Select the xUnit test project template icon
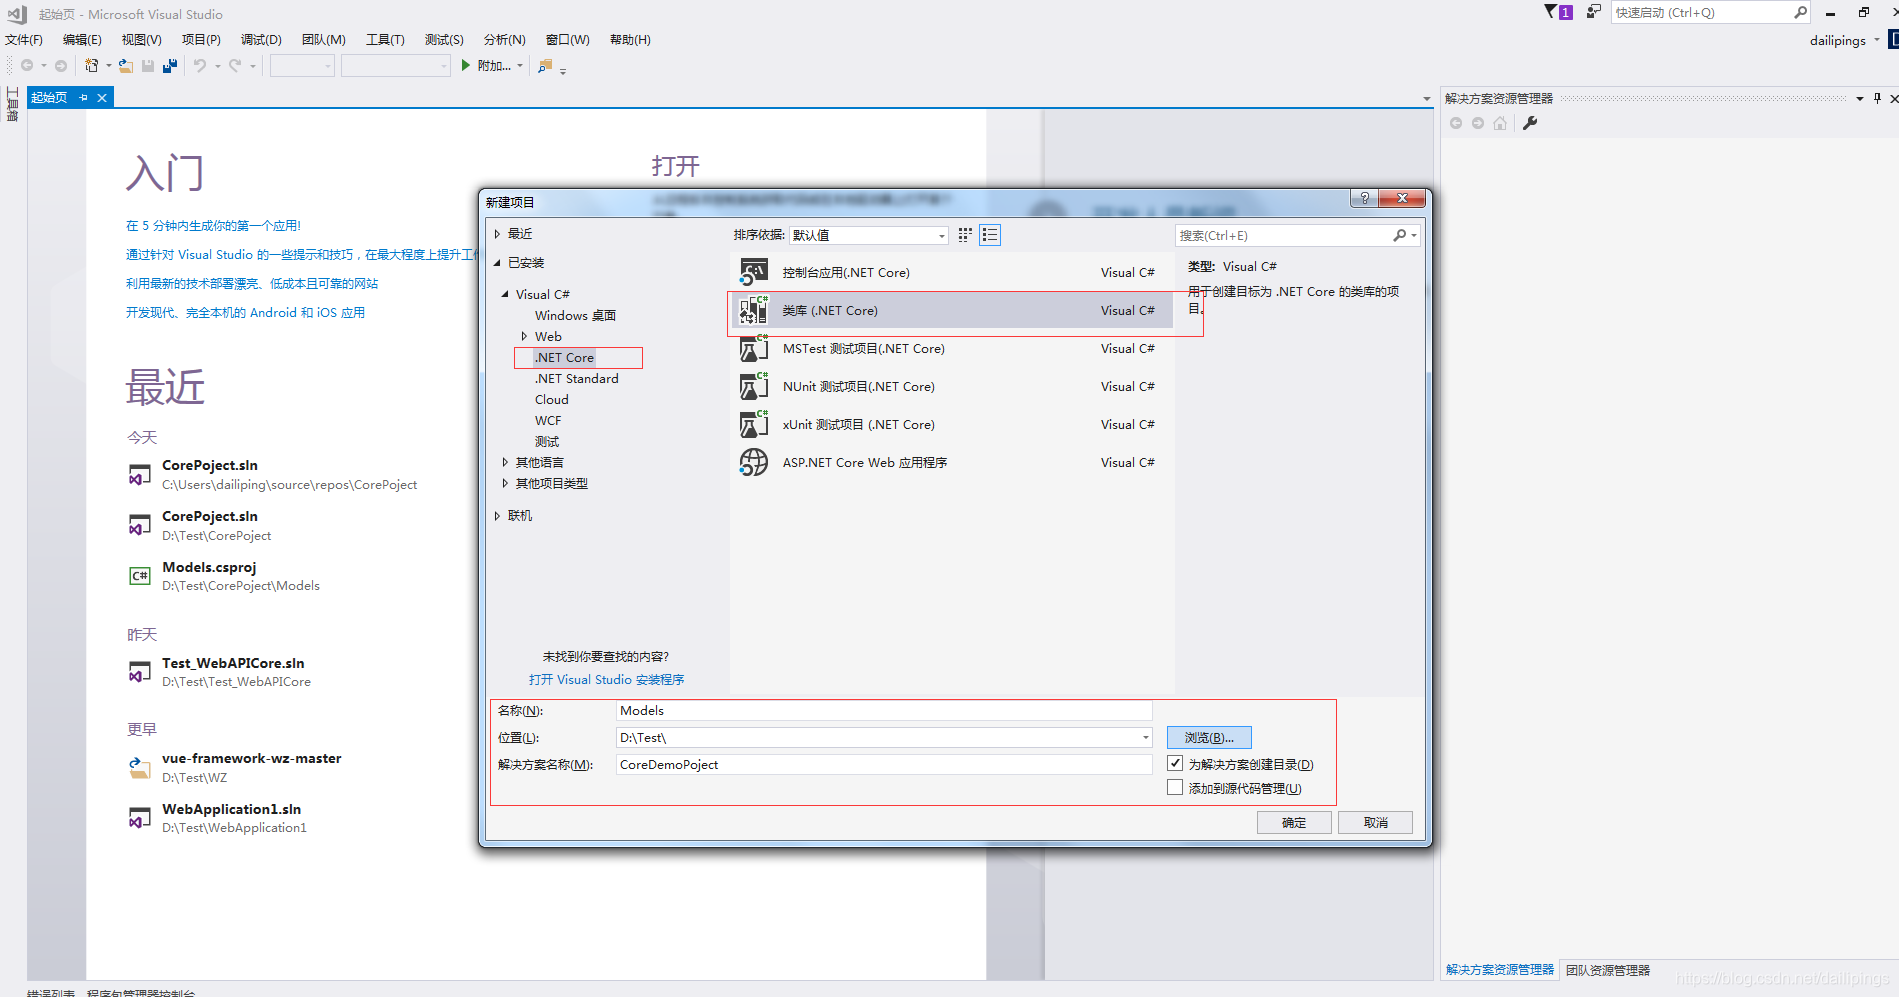This screenshot has height=997, width=1899. [754, 424]
